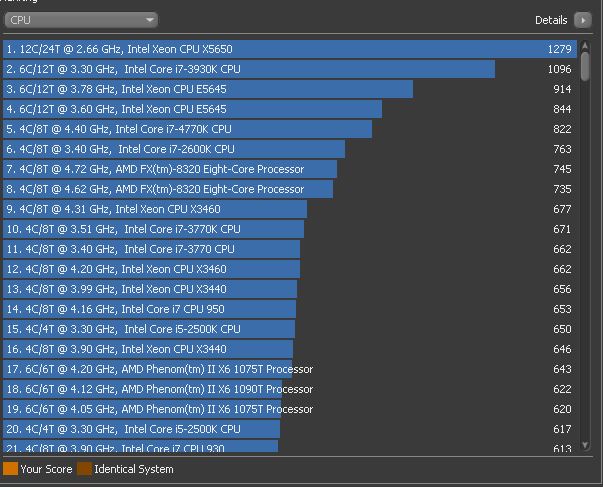Image resolution: width=603 pixels, height=487 pixels.
Task: Click the Details arrow button
Action: [x=583, y=20]
